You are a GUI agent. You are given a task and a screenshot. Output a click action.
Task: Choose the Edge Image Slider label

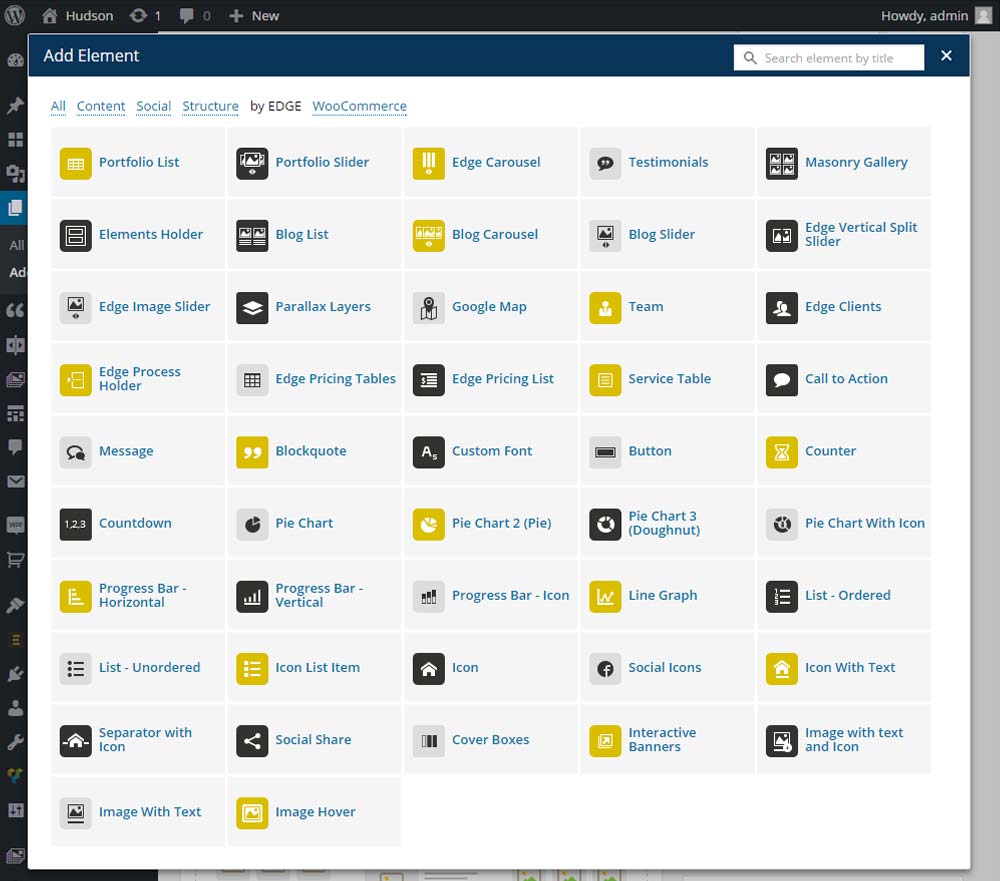click(x=154, y=306)
